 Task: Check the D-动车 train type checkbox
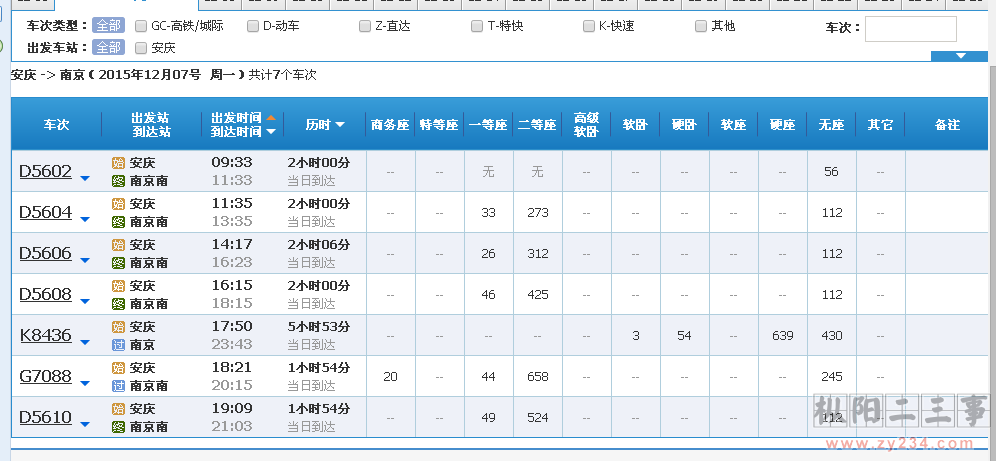(253, 26)
